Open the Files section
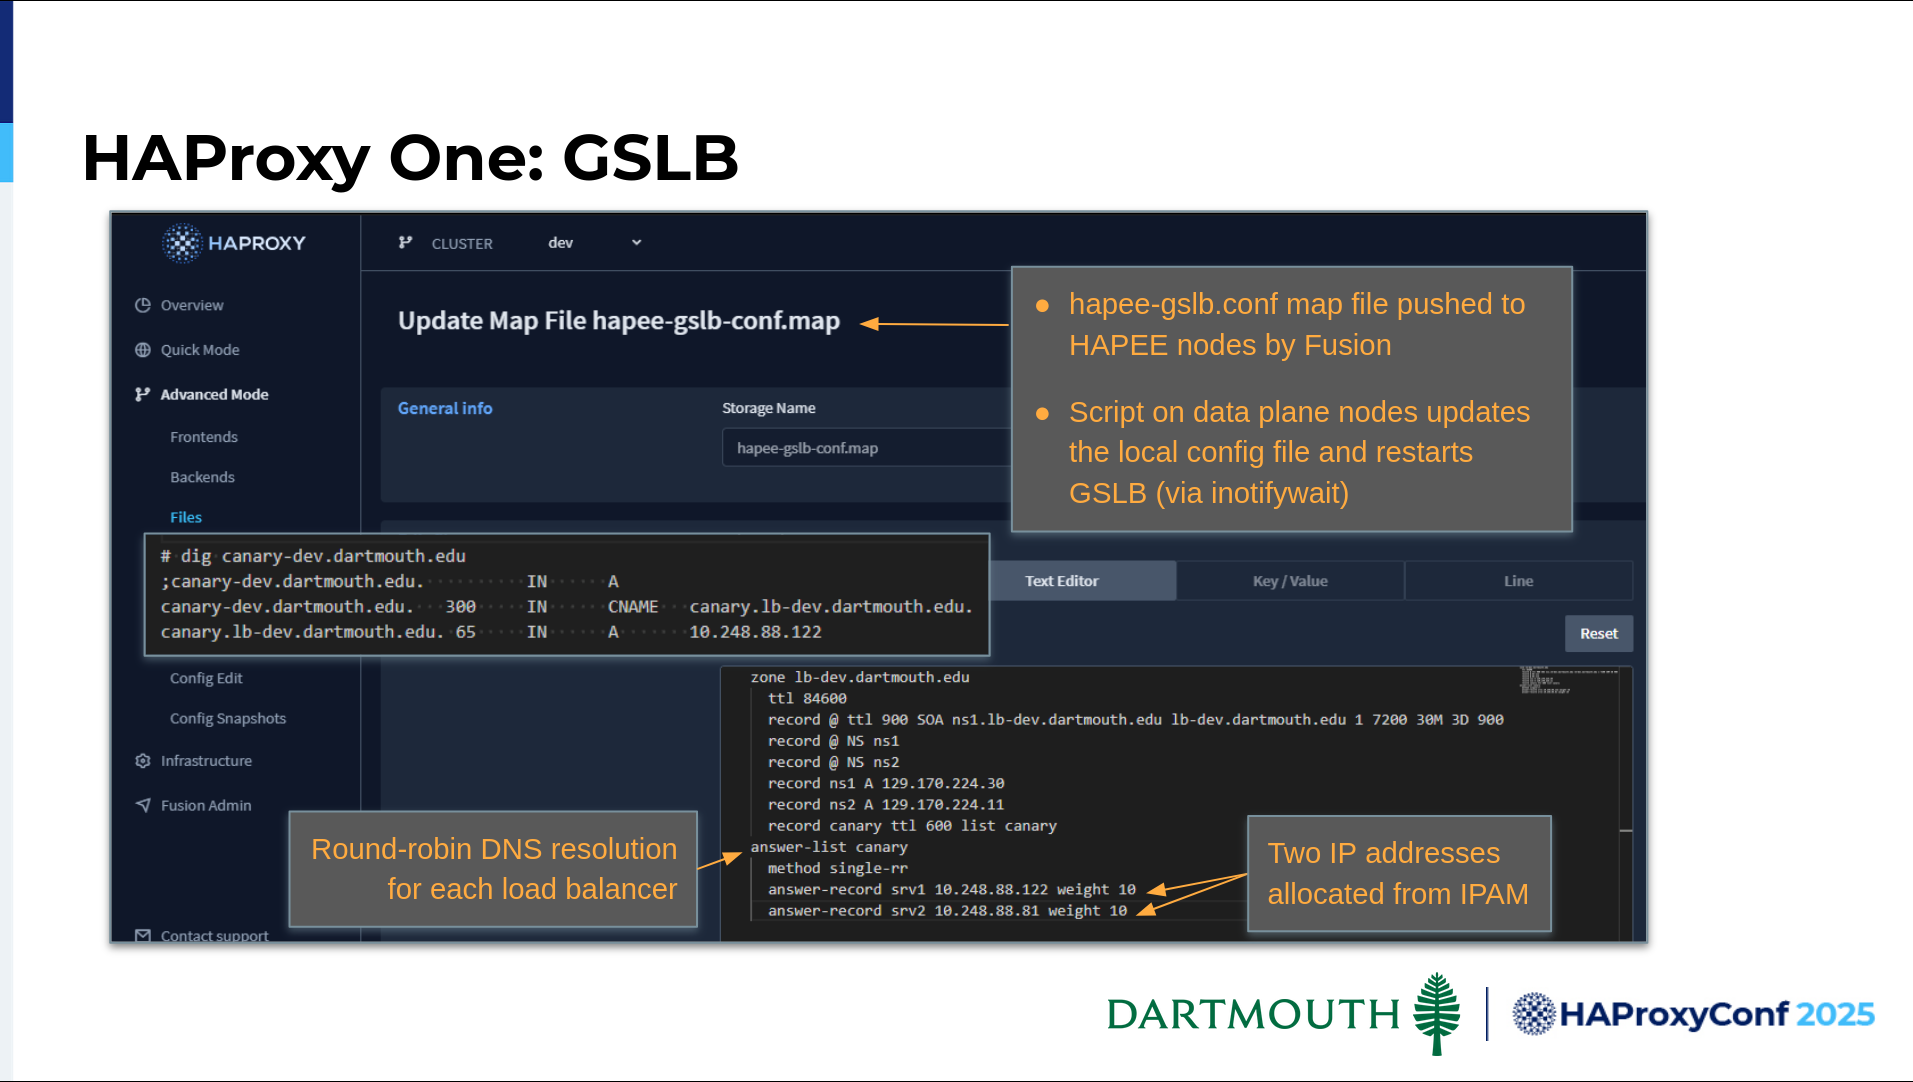This screenshot has width=1913, height=1082. point(186,517)
